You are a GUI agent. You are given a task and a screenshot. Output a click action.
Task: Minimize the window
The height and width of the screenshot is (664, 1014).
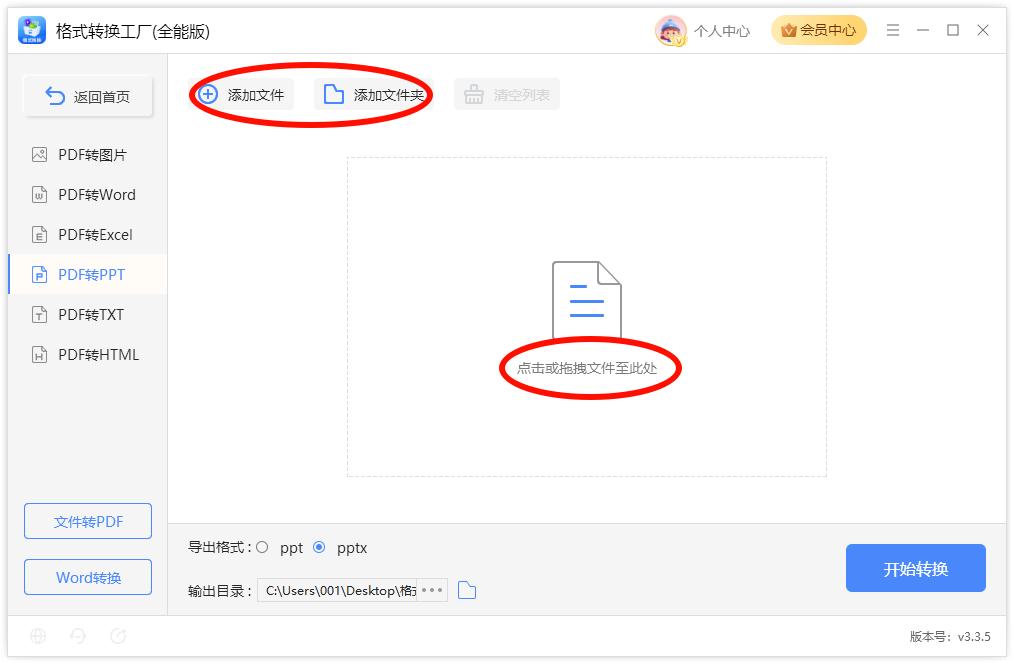click(923, 30)
